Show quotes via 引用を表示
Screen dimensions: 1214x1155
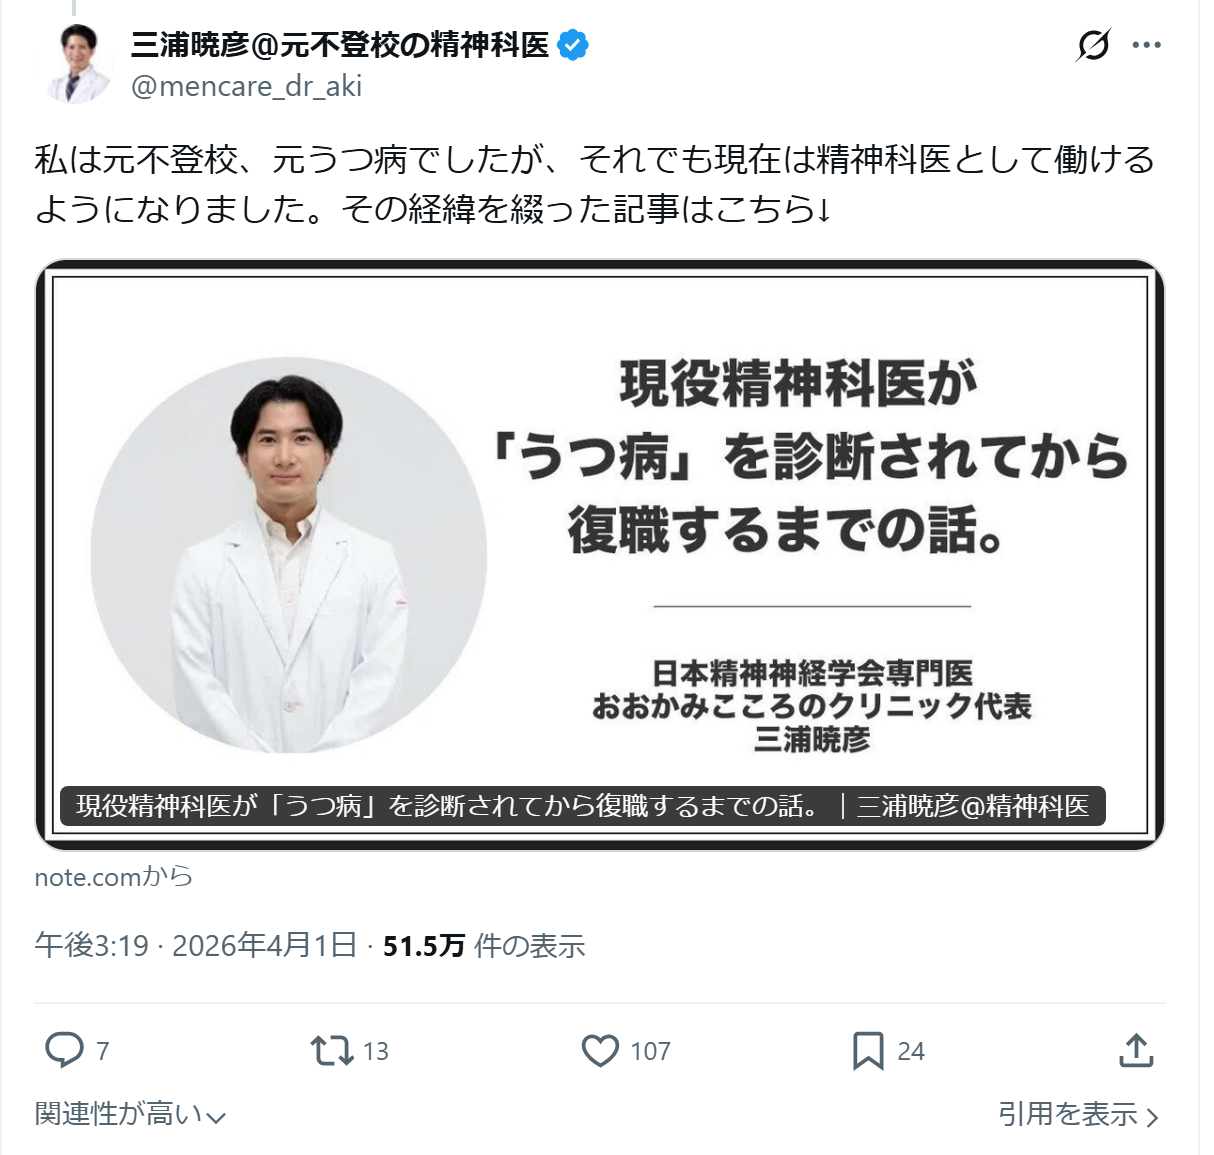click(x=1079, y=1114)
